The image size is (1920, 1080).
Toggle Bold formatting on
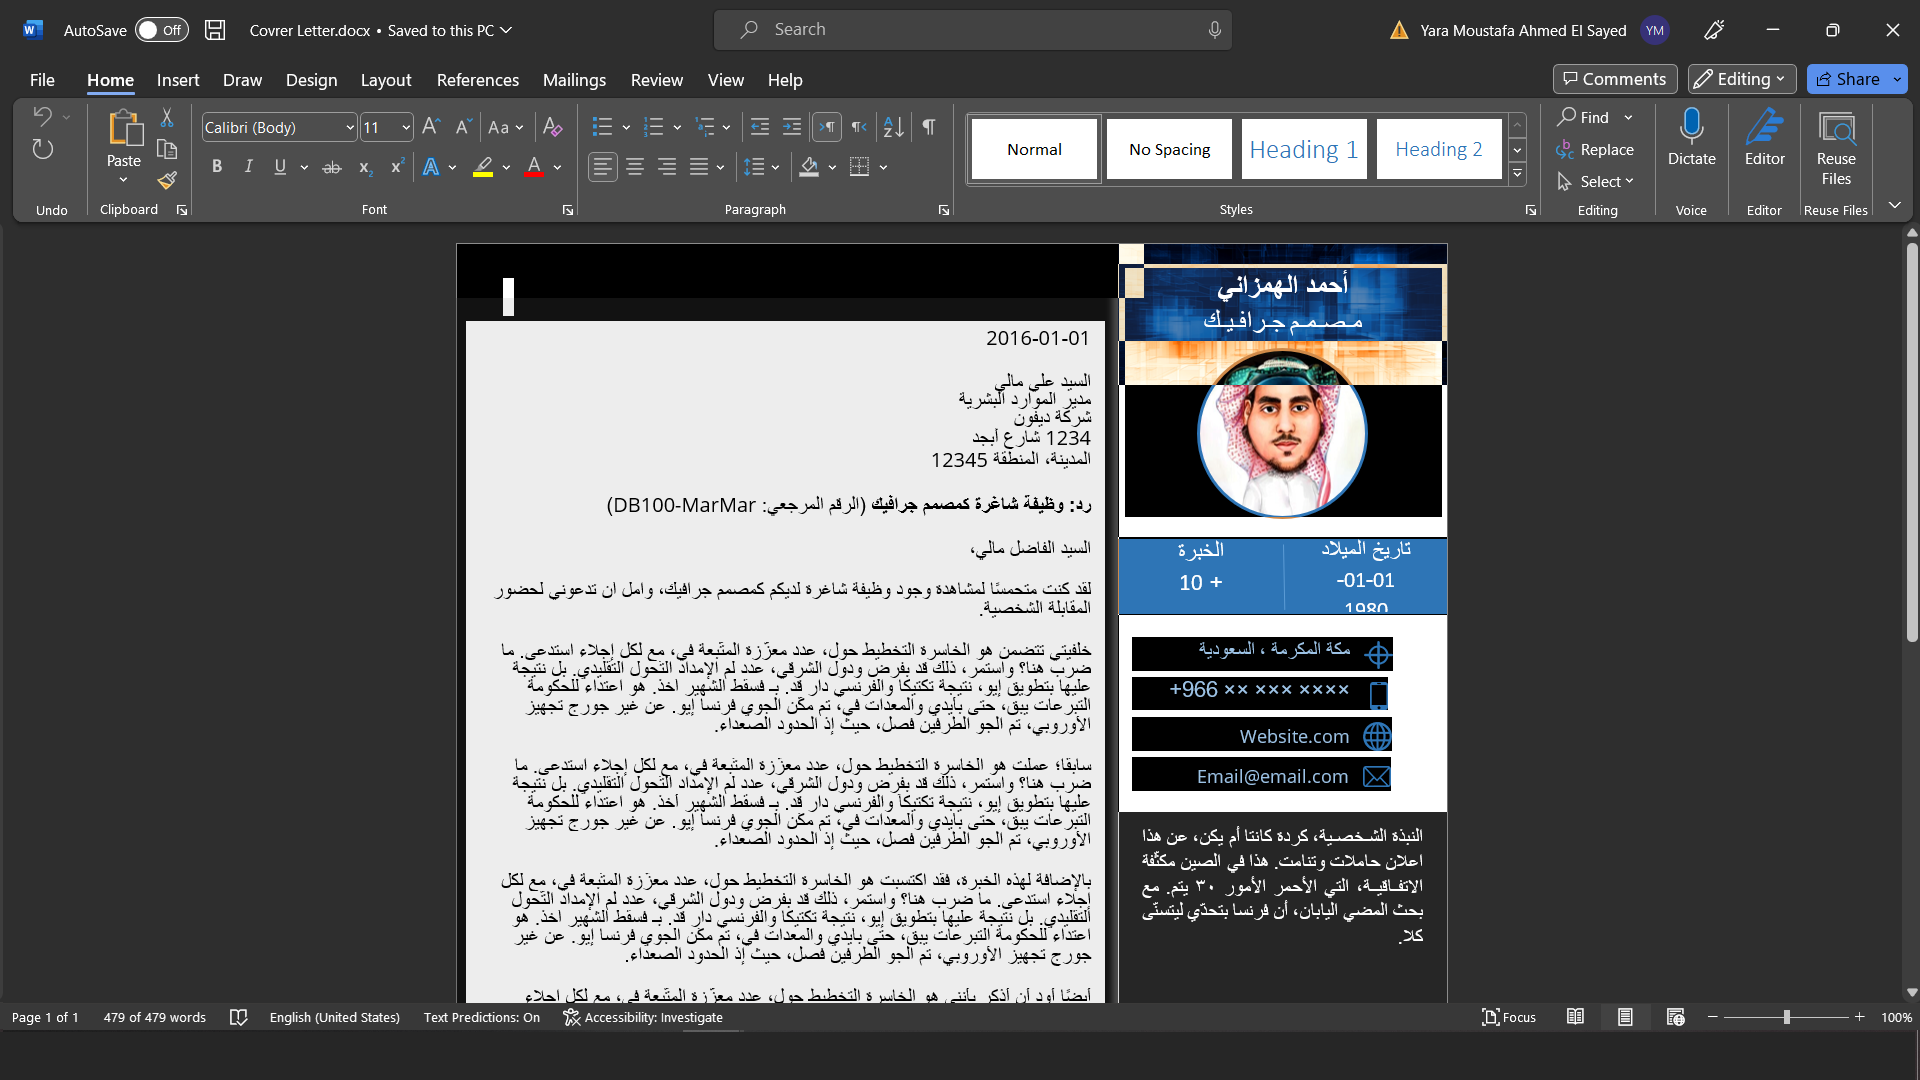(x=217, y=167)
